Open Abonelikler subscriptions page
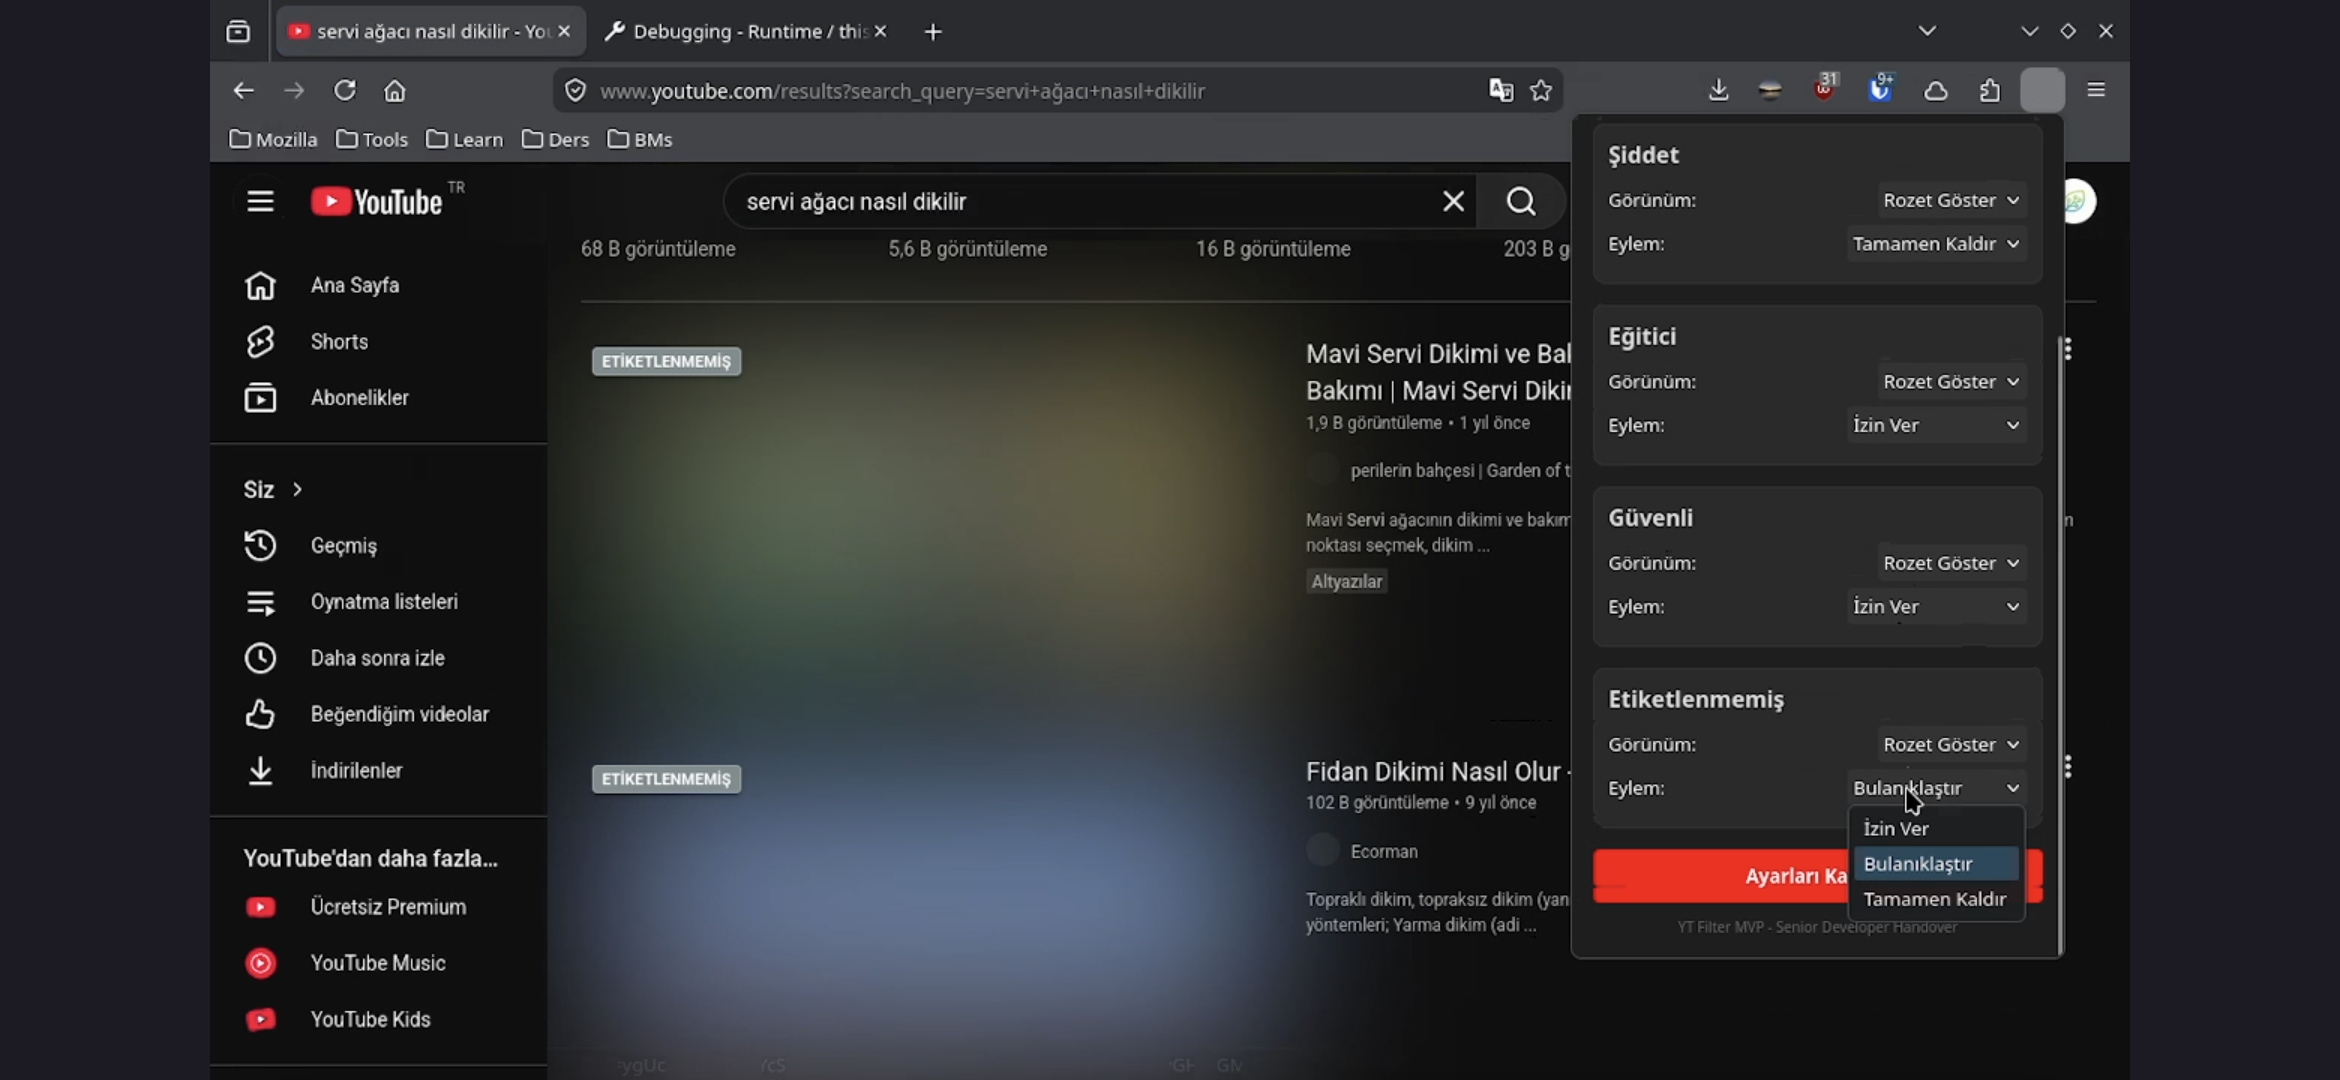The image size is (2340, 1080). [378, 397]
